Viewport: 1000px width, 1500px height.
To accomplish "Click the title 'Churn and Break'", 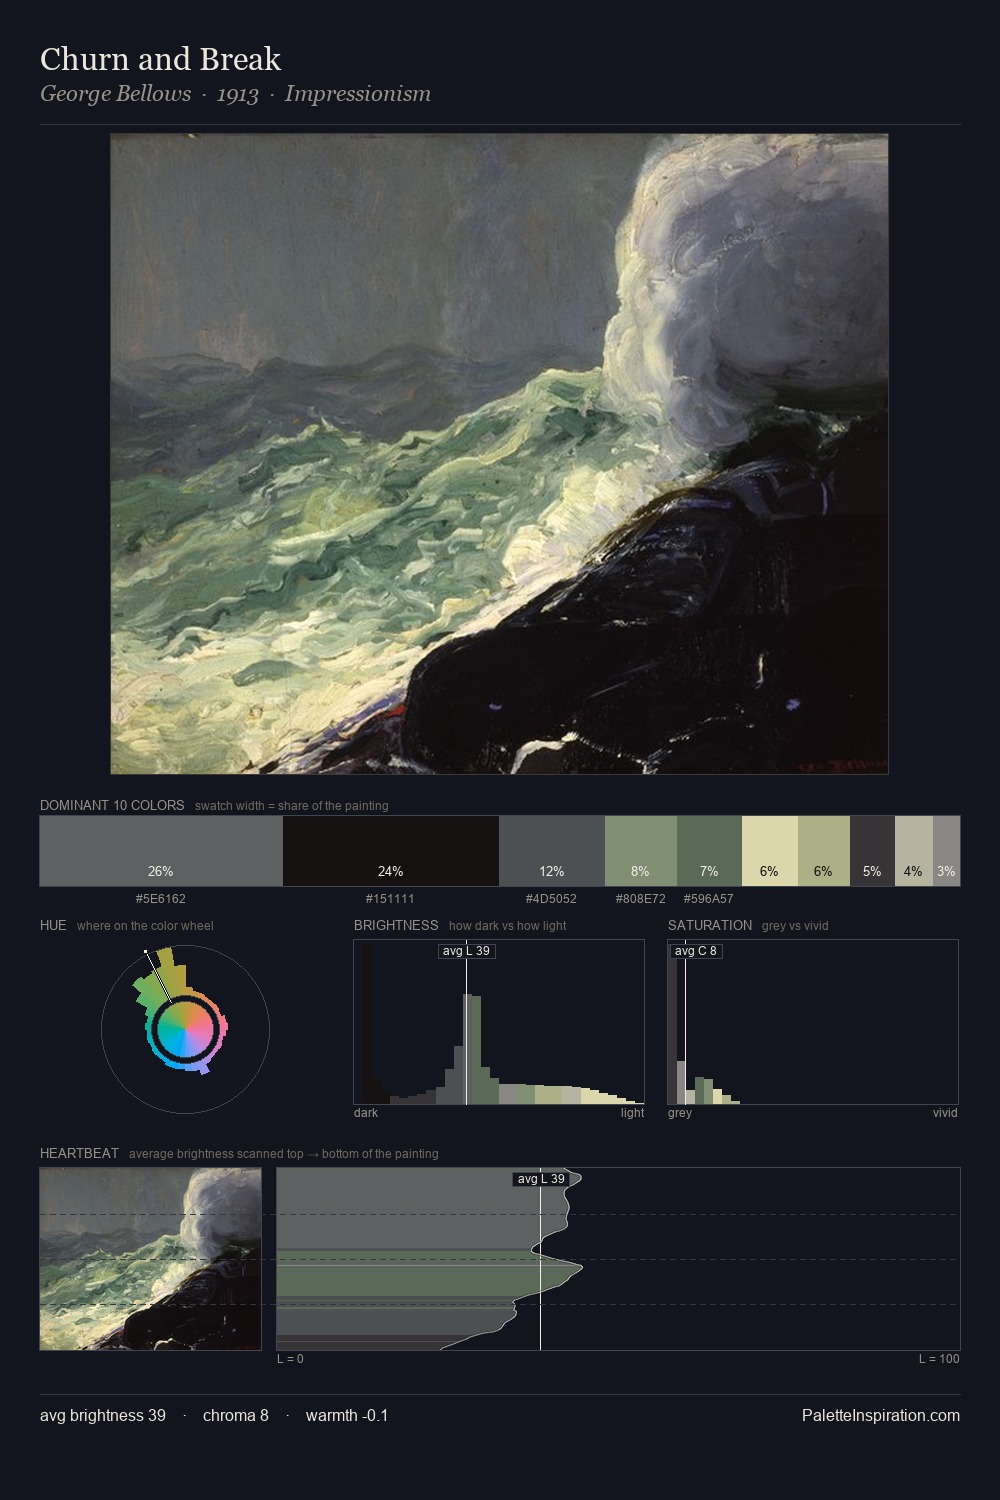I will (x=161, y=59).
